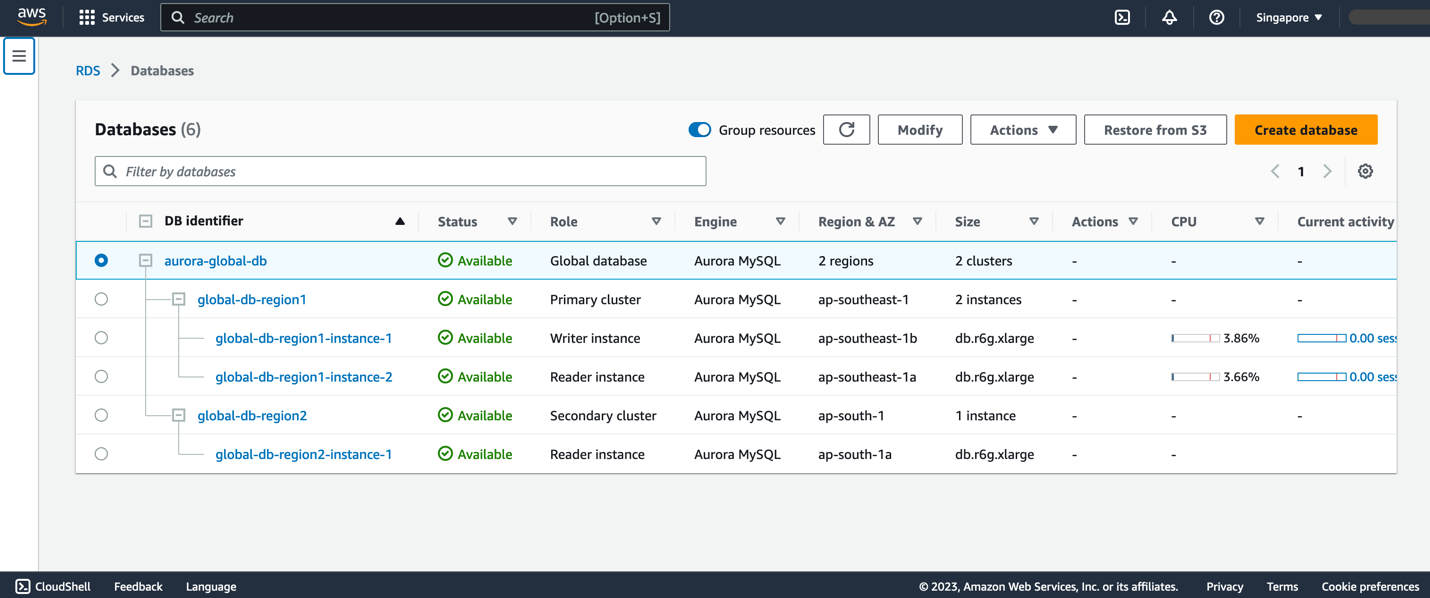Open the Role column filter arrow
Viewport: 1430px width, 598px height.
(x=656, y=221)
